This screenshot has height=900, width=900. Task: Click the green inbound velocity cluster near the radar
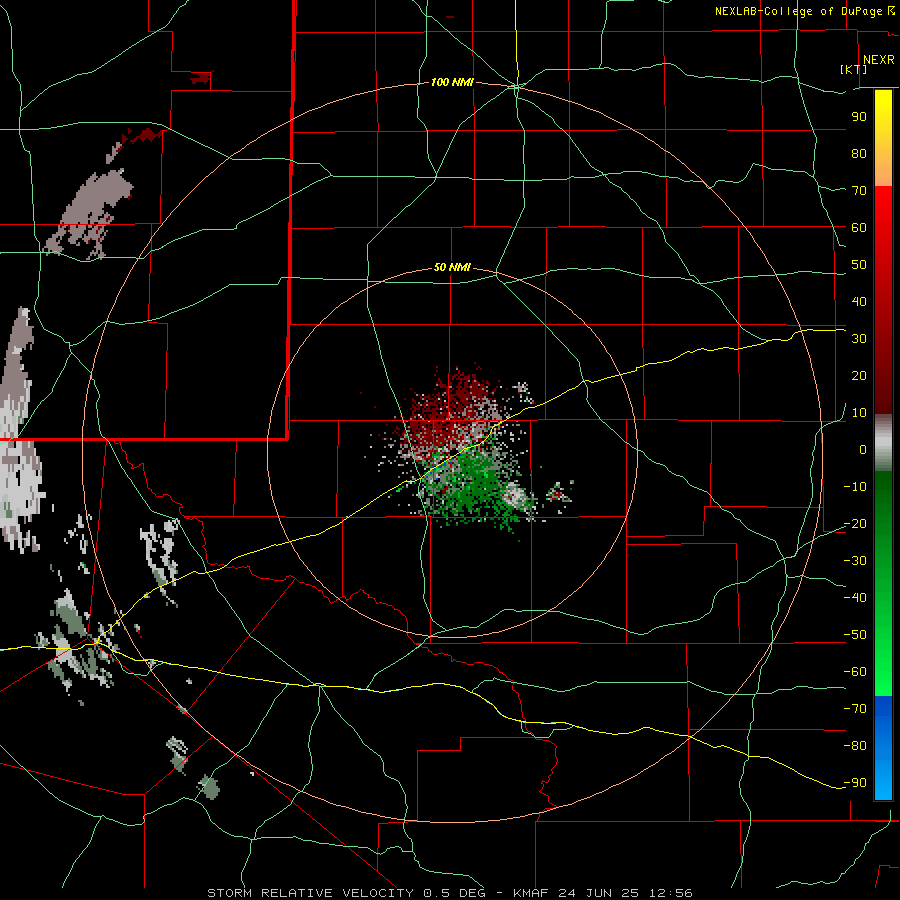(474, 487)
